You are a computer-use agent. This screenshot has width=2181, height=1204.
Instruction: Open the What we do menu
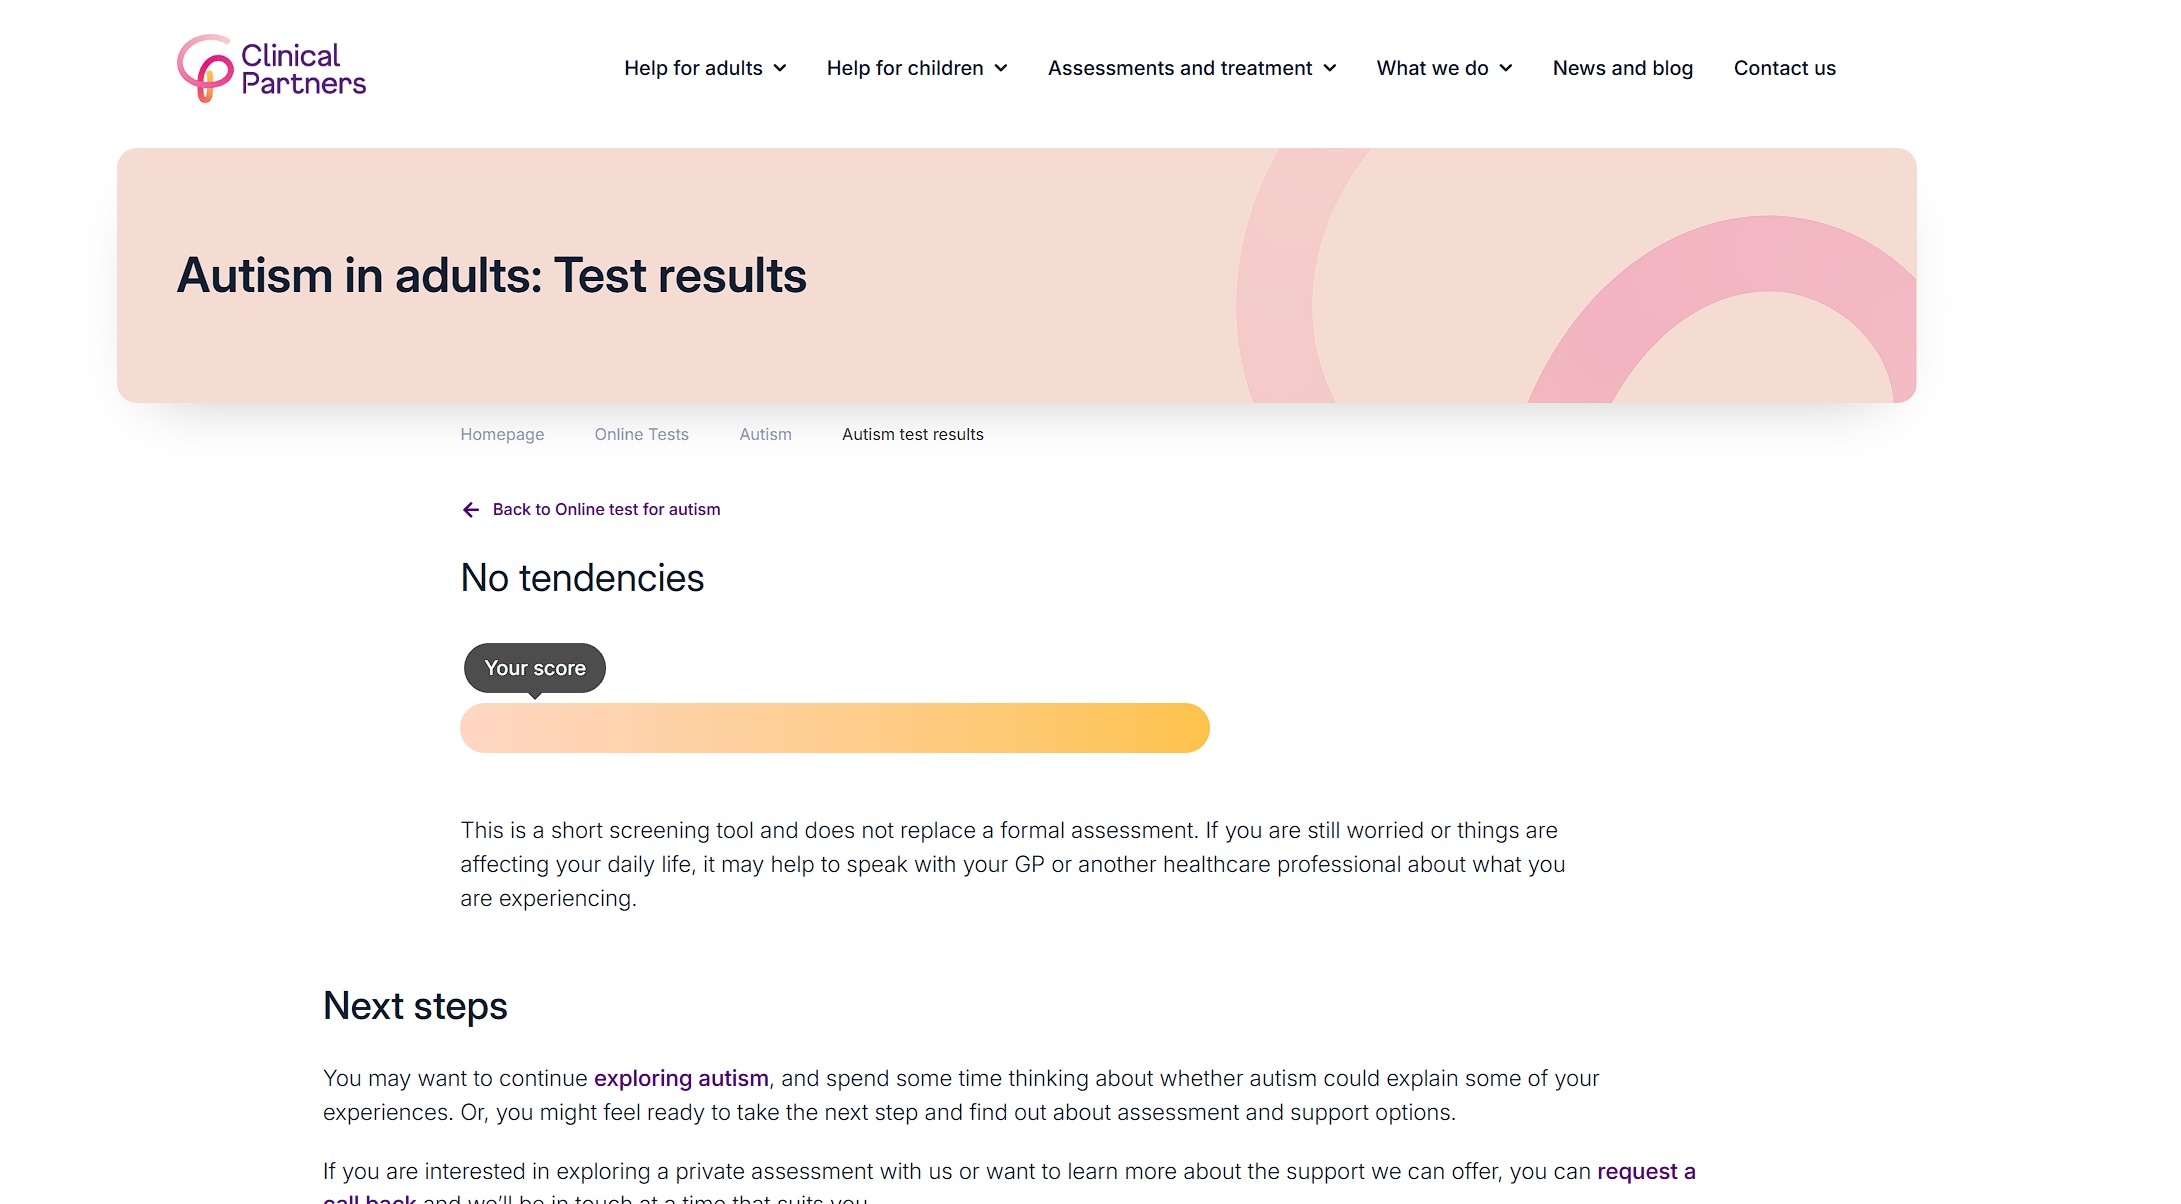click(1432, 68)
